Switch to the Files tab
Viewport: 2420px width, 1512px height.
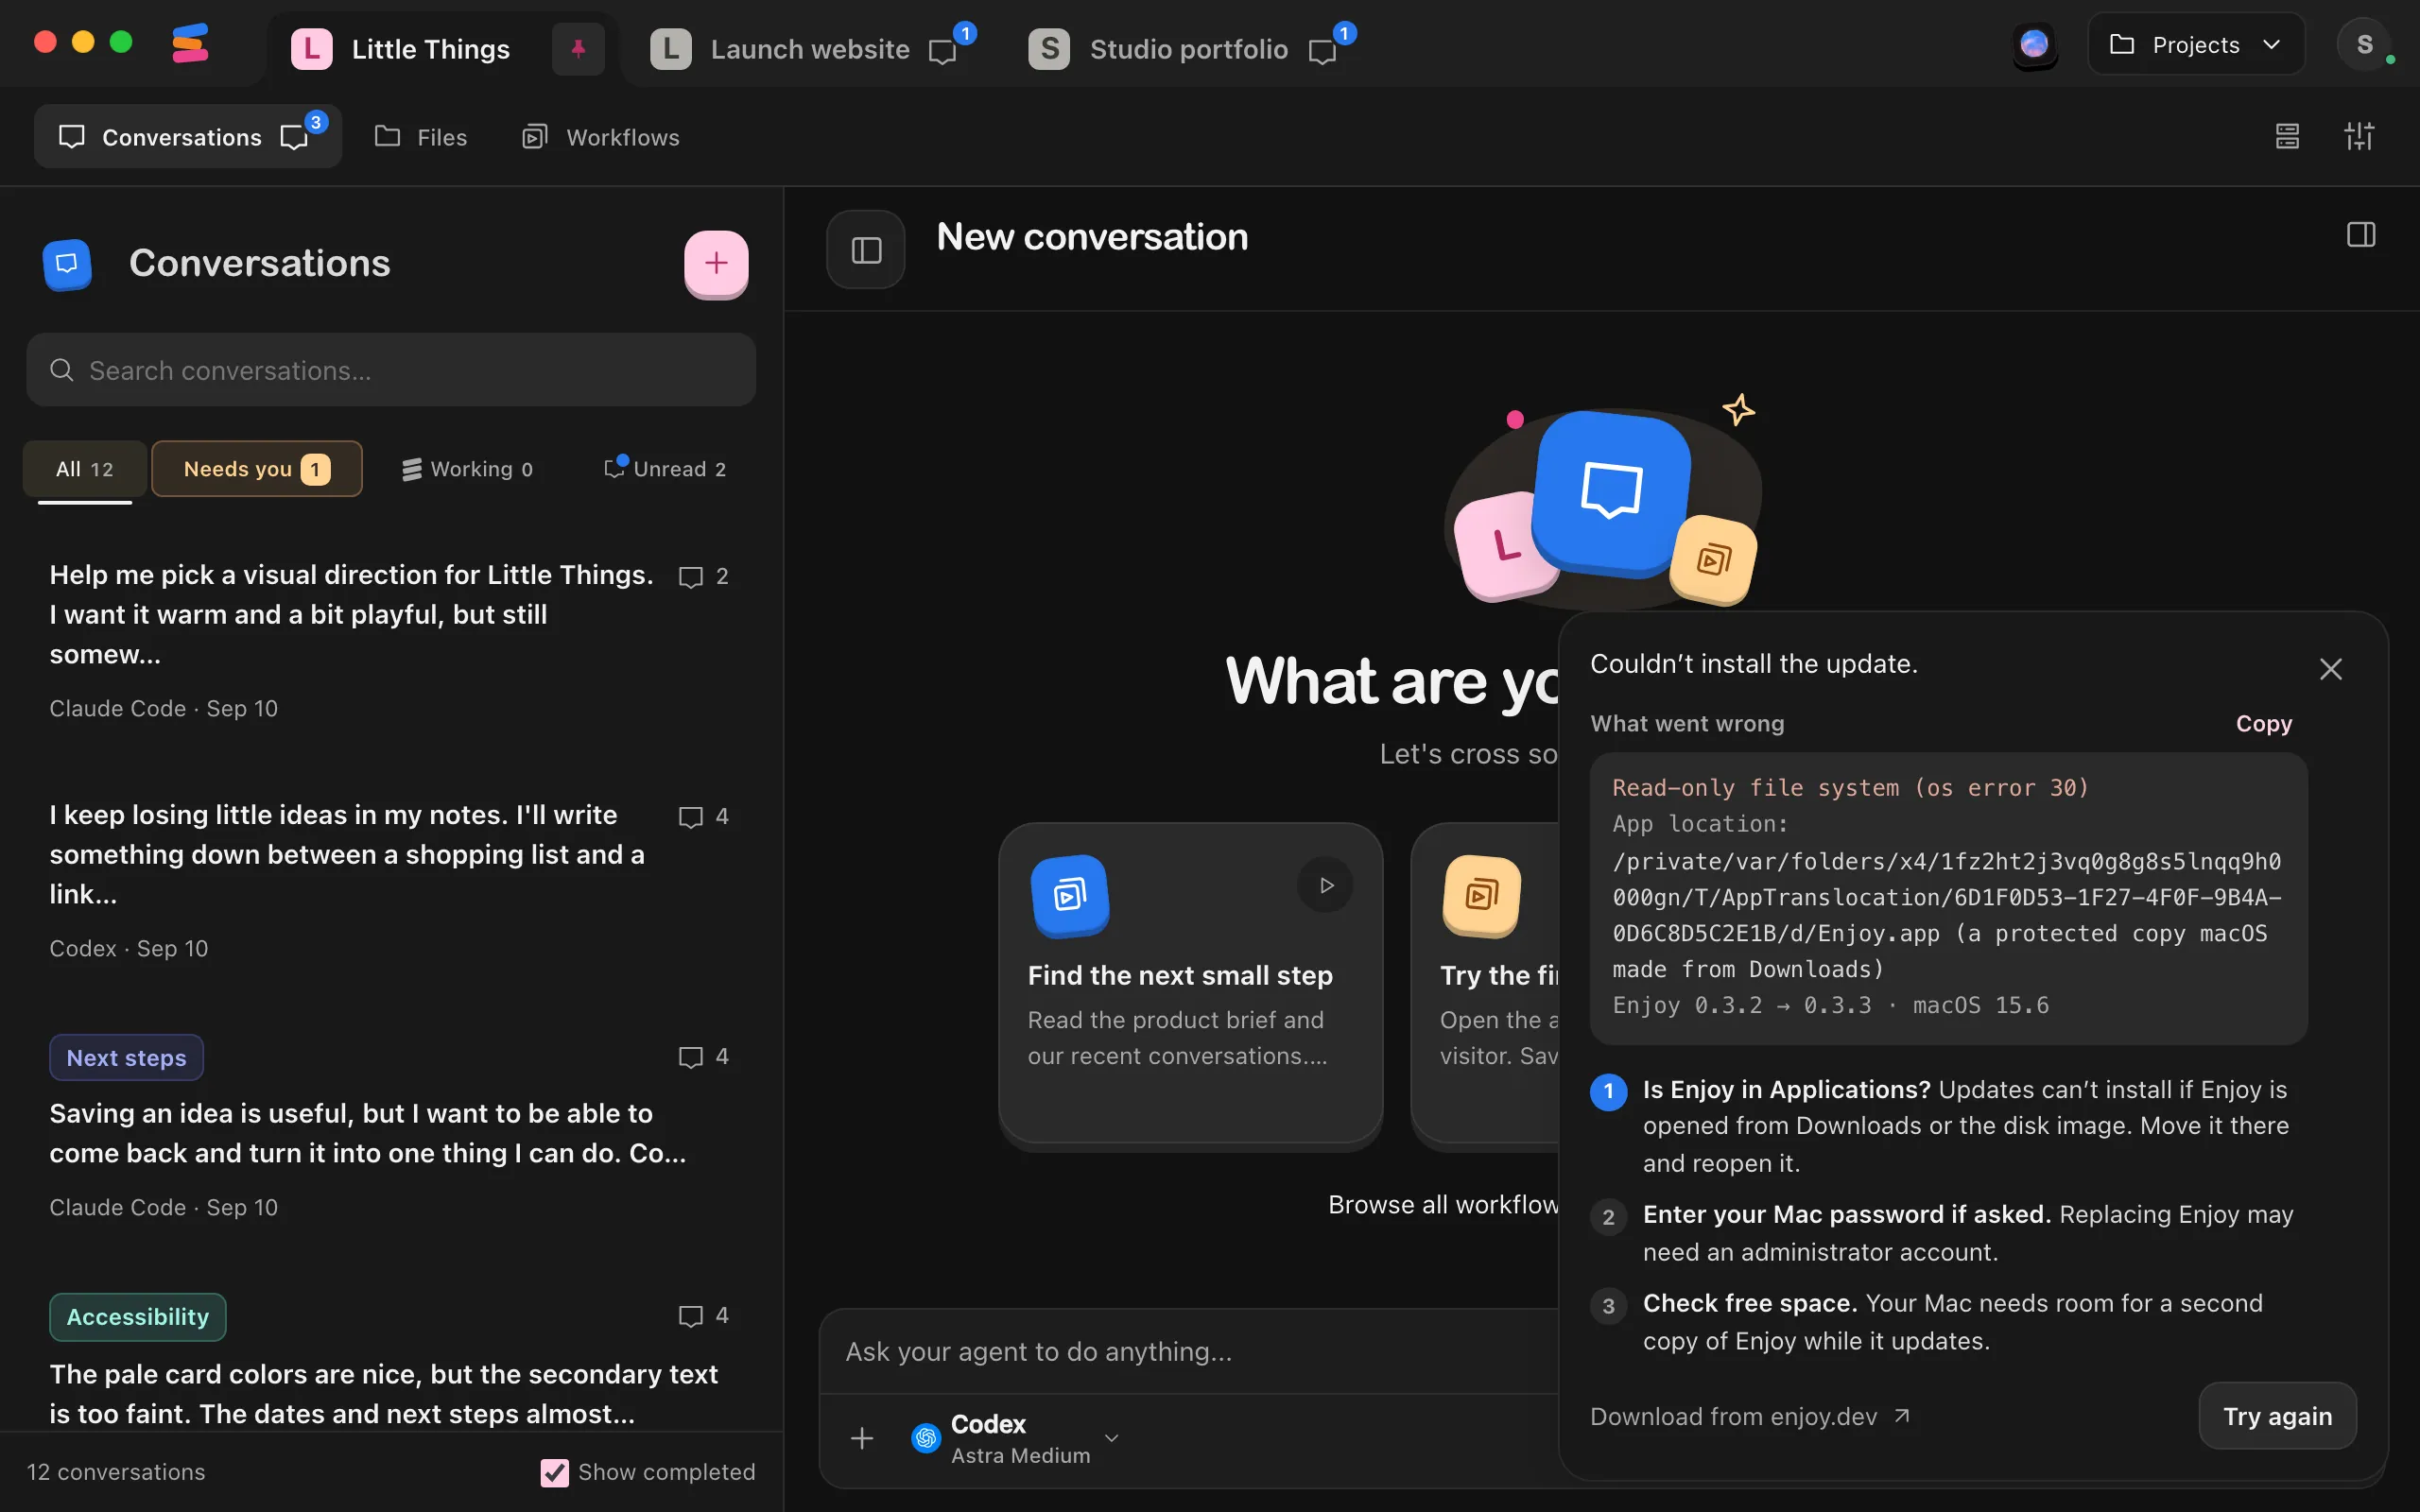421,137
